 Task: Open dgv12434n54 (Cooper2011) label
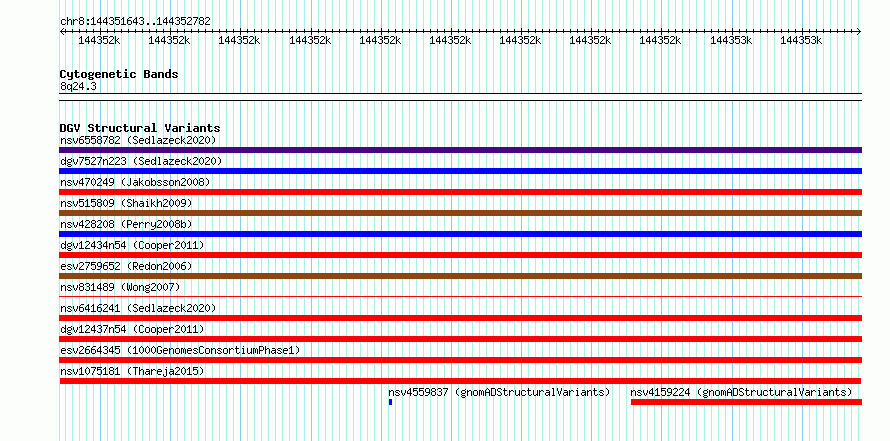coord(132,245)
